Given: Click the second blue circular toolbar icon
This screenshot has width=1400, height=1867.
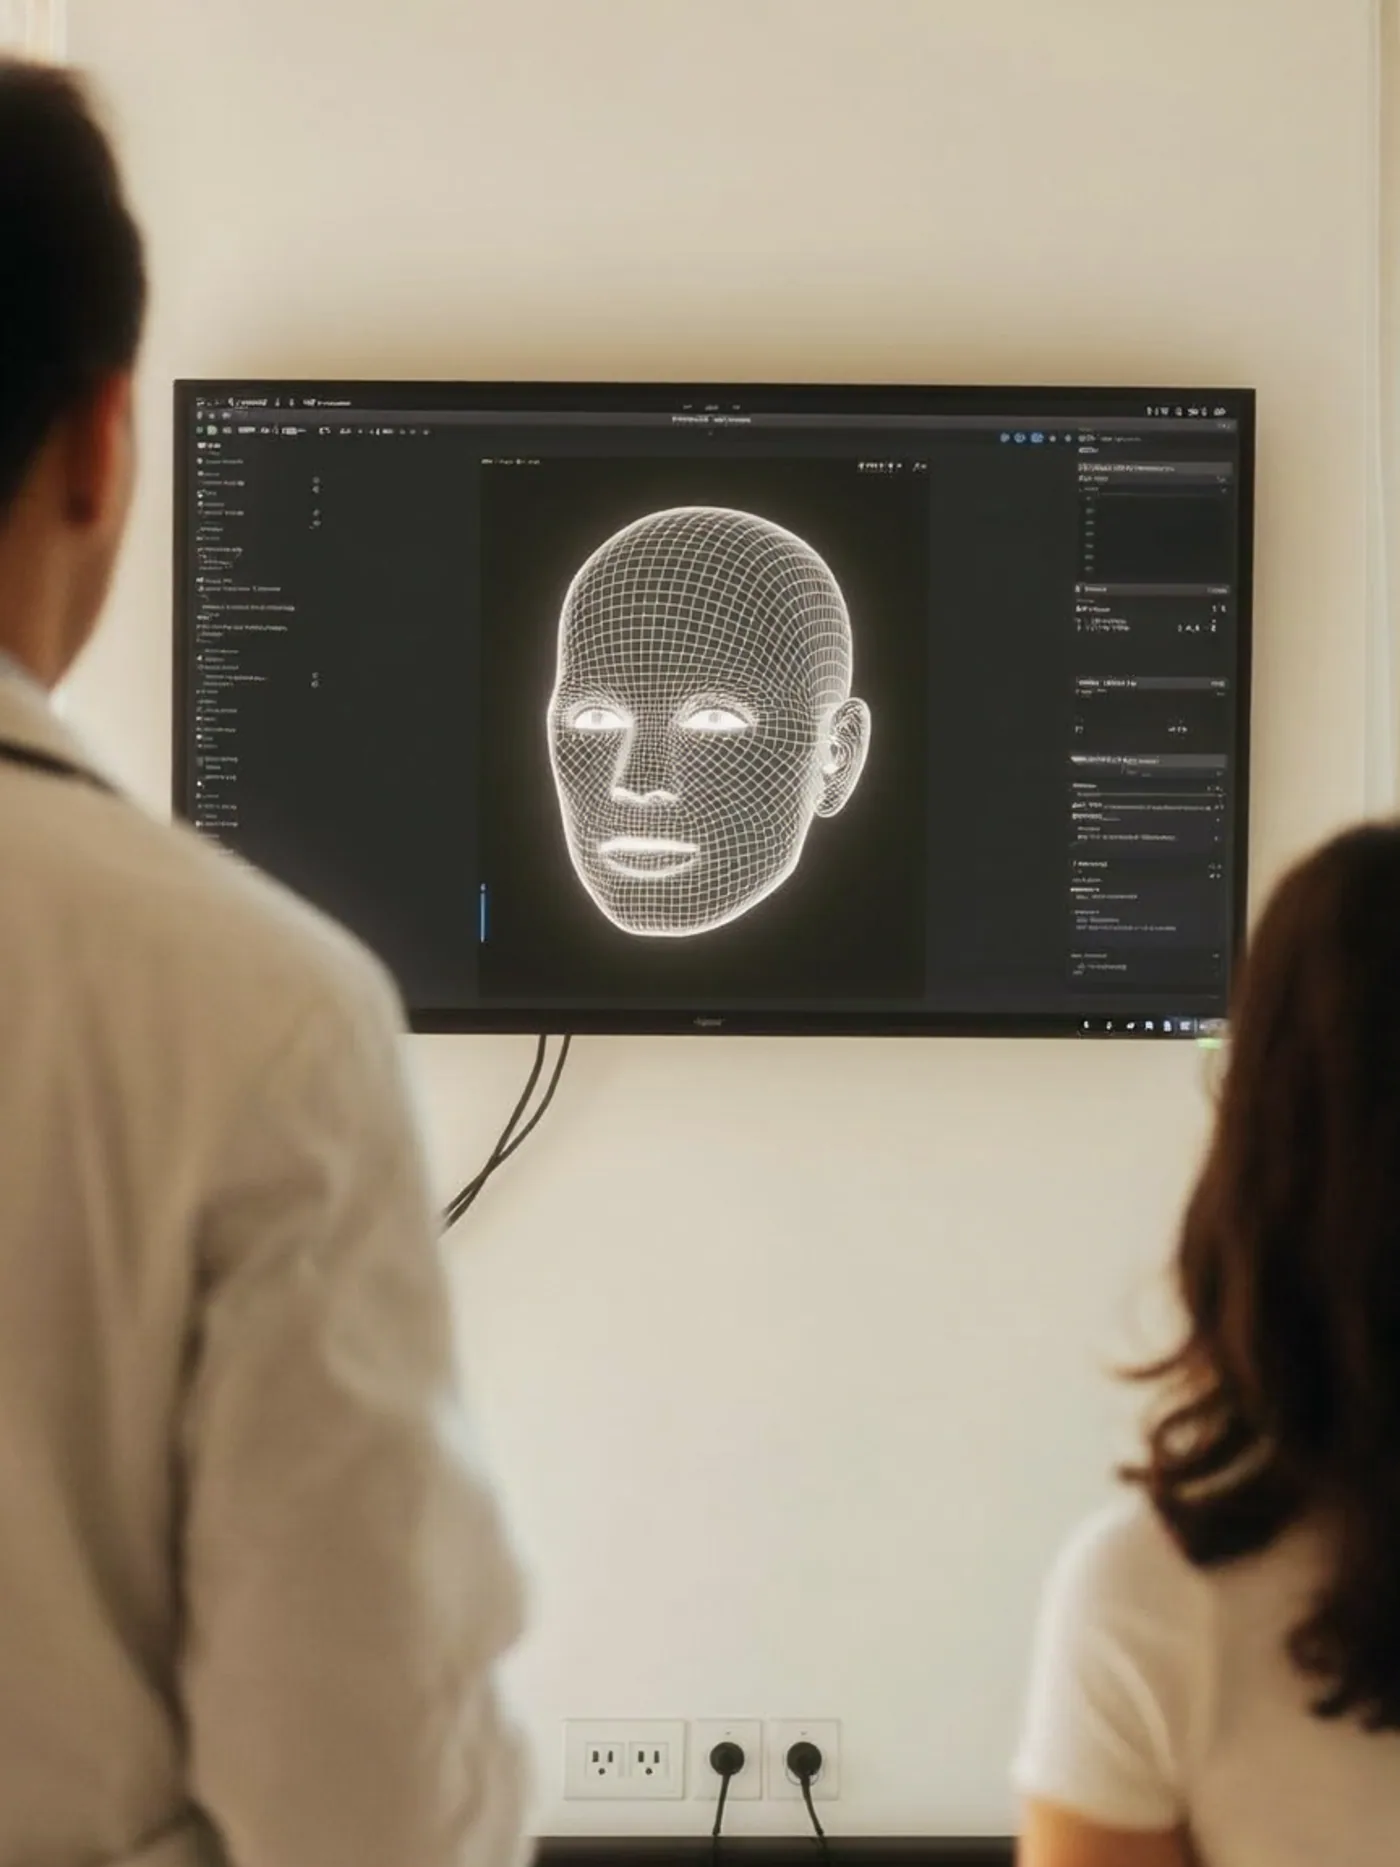Looking at the screenshot, I should 1020,437.
